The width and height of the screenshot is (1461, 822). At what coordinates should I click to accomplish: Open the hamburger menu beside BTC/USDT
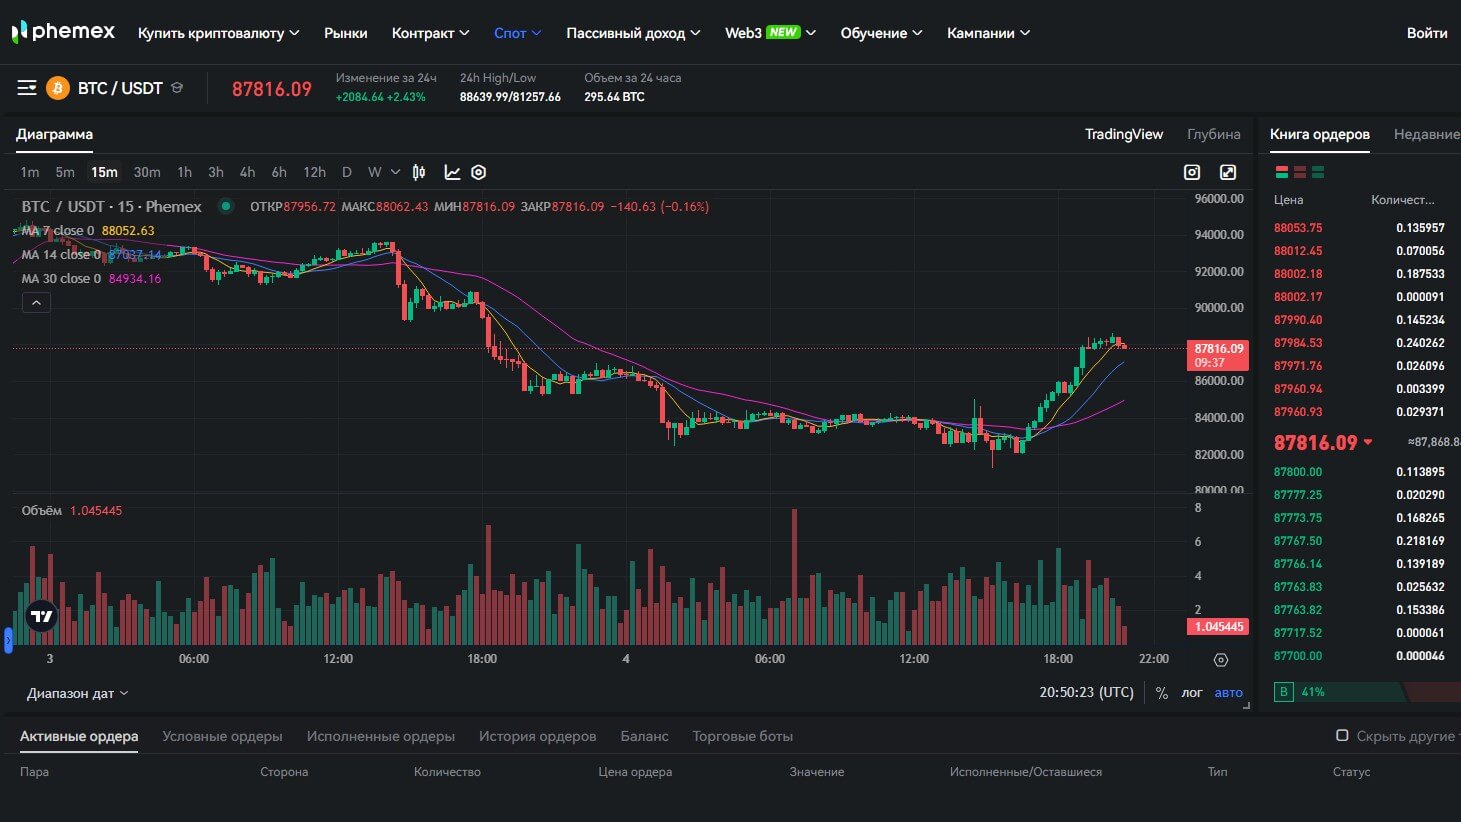pos(27,88)
